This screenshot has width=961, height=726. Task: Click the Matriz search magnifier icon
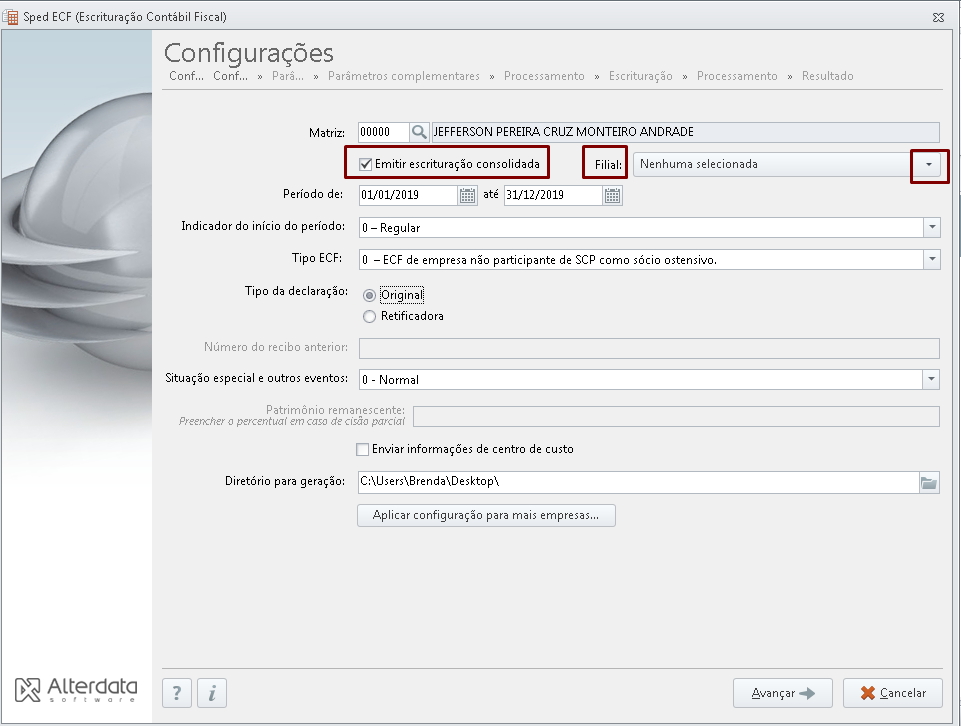point(419,132)
